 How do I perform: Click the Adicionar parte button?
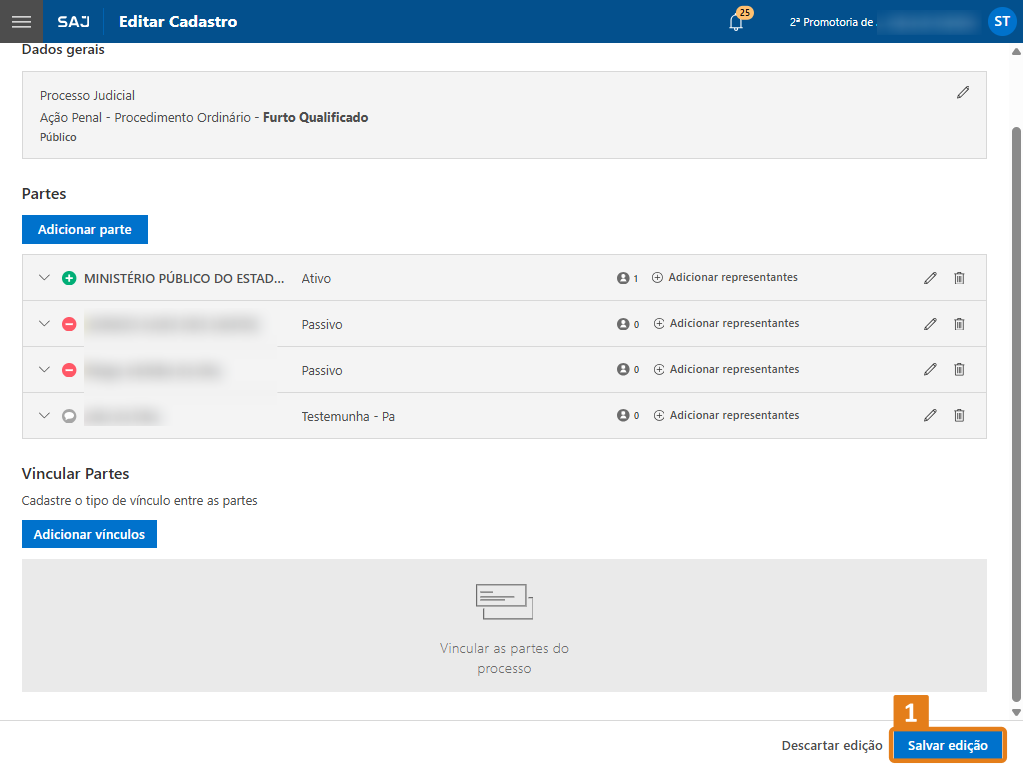pyautogui.click(x=84, y=229)
